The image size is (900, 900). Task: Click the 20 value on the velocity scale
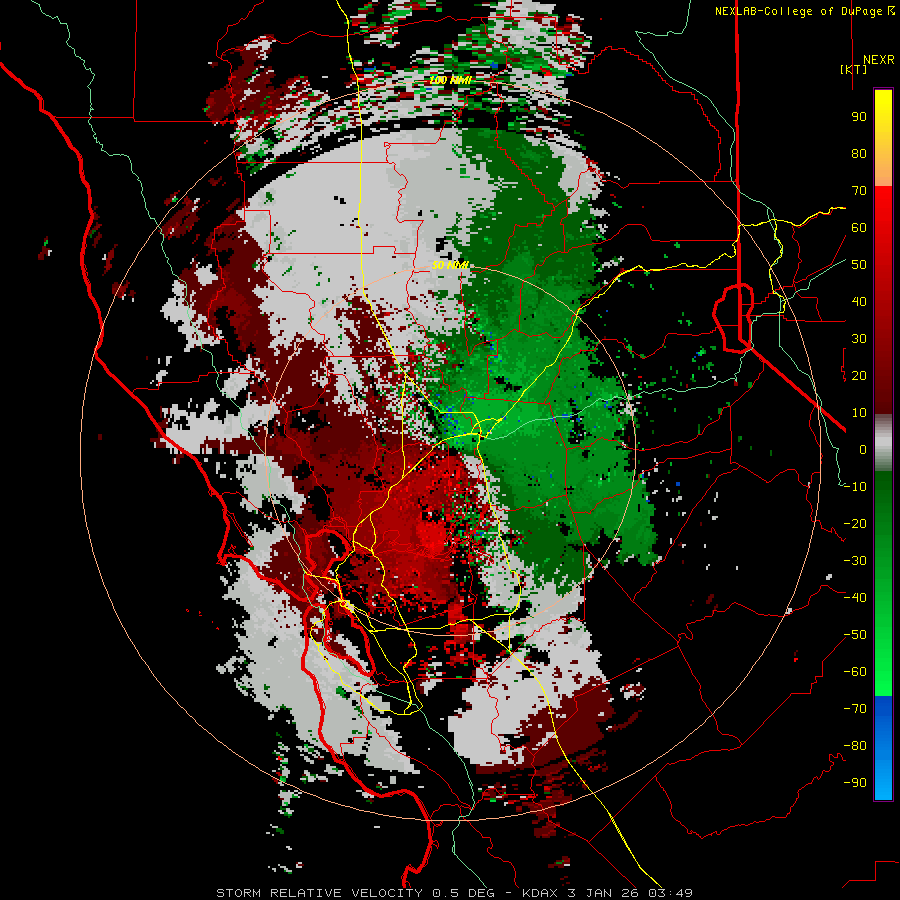pyautogui.click(x=859, y=376)
